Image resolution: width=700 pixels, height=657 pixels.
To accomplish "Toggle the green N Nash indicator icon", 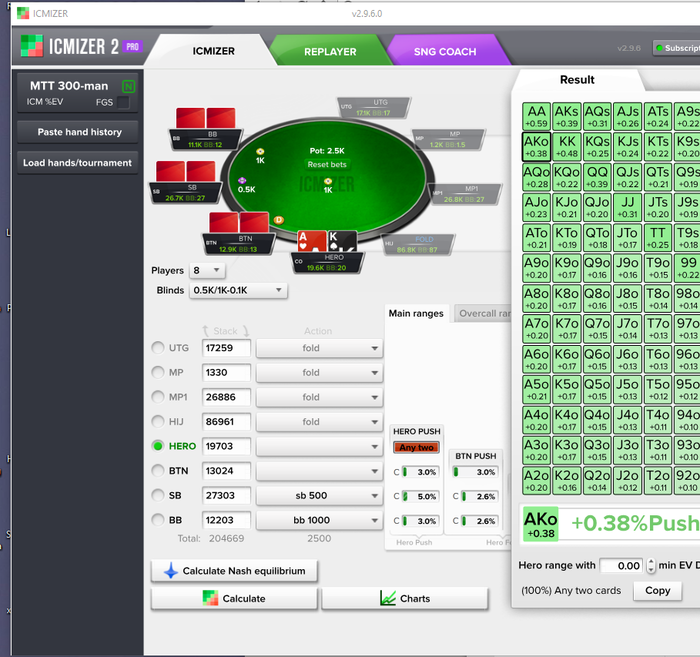I will pos(129,86).
